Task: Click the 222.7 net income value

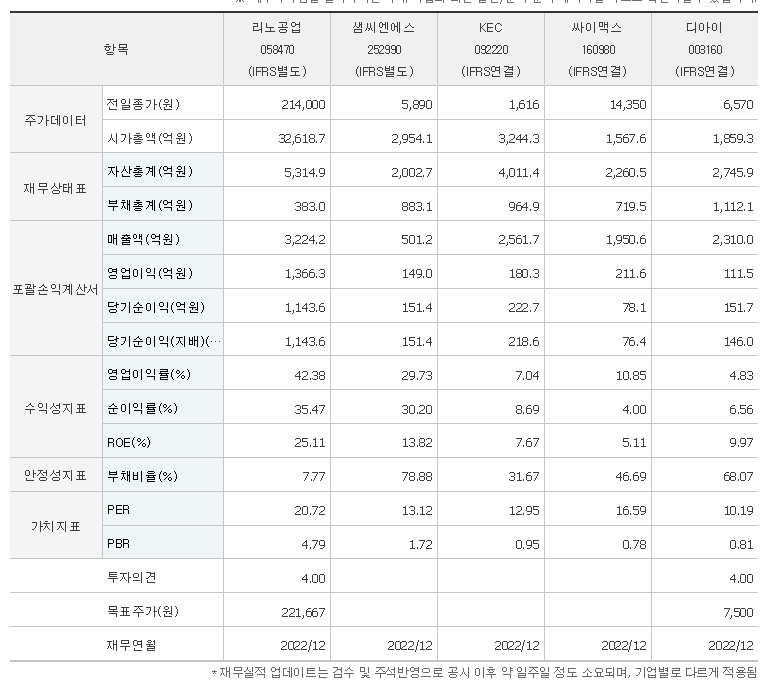Action: click(524, 308)
